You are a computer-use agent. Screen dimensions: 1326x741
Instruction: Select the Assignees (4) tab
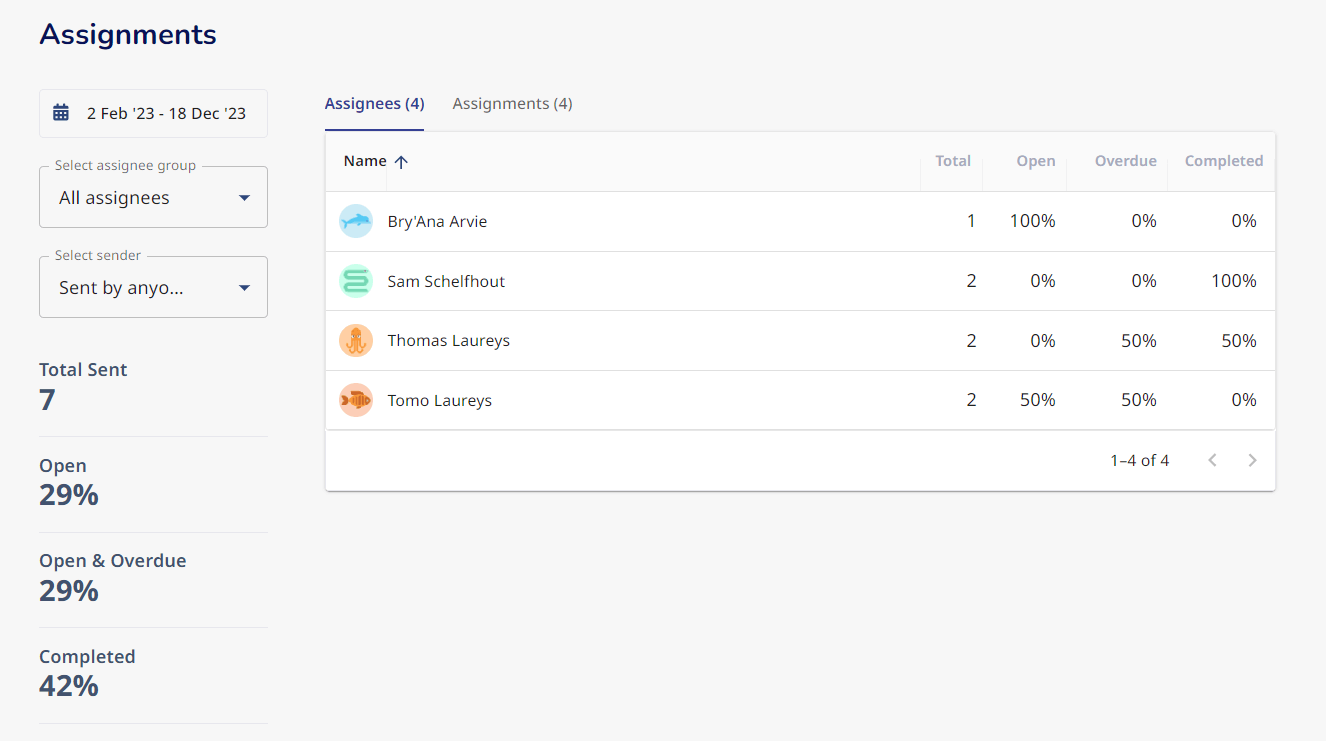click(x=374, y=103)
